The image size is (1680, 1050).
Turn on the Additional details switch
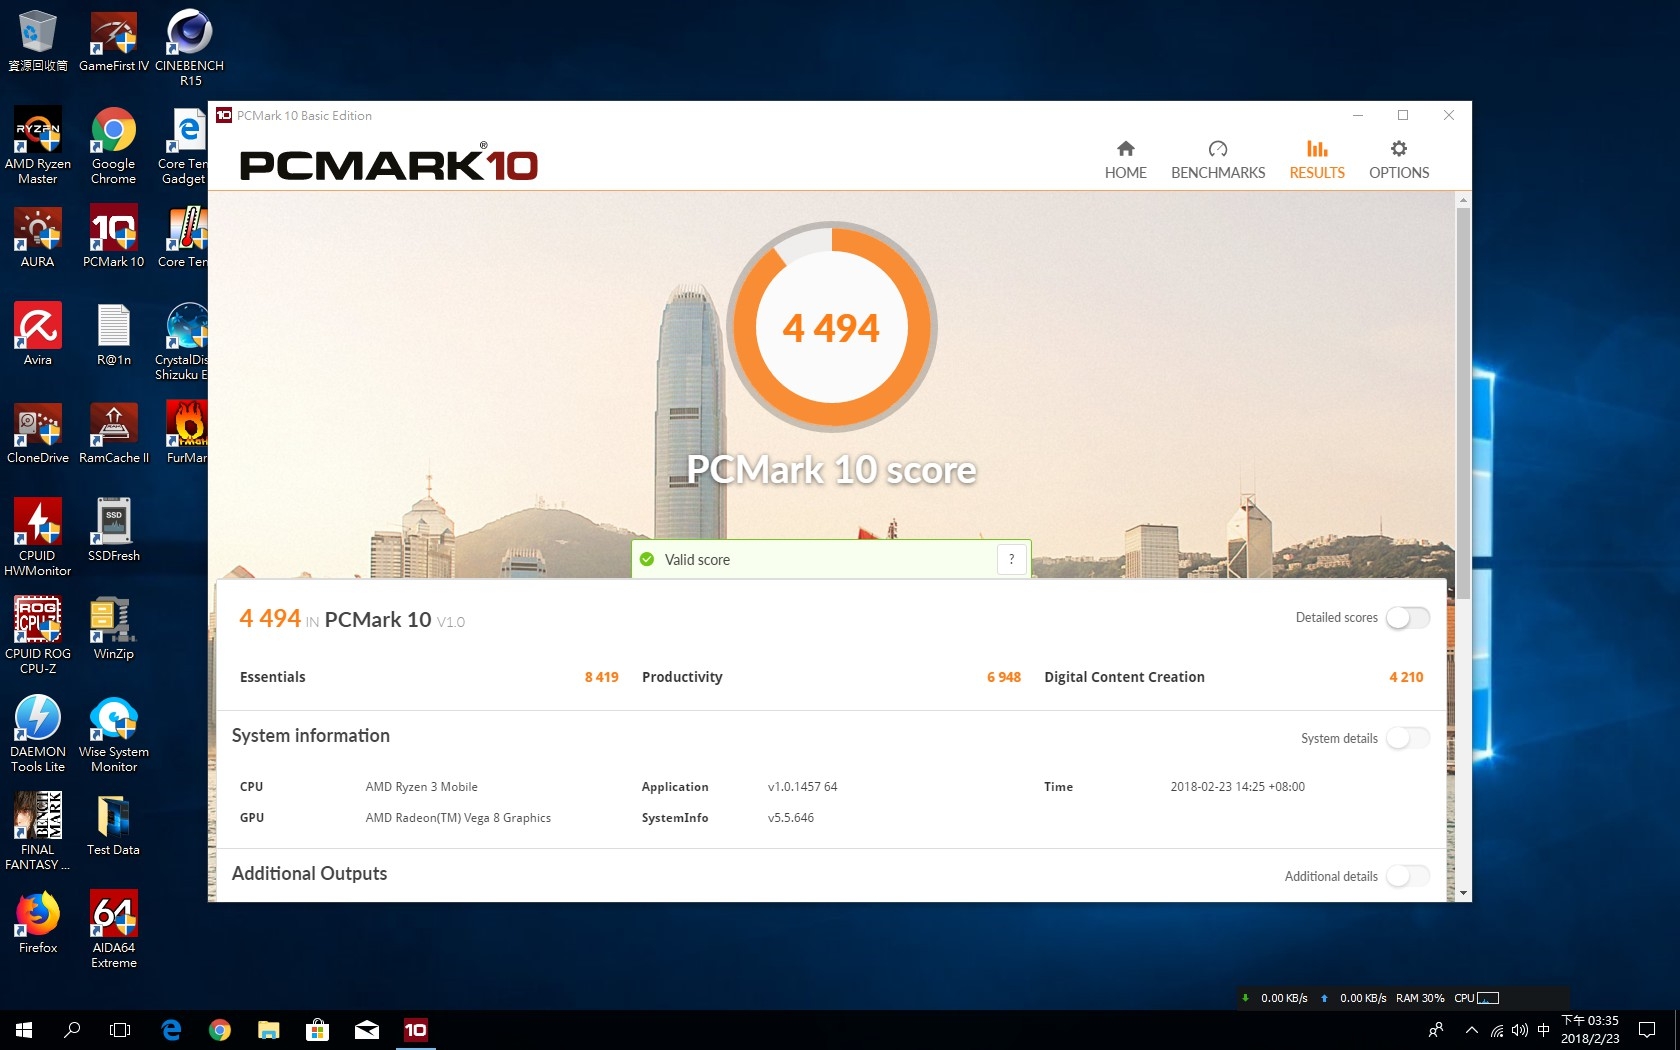1408,876
